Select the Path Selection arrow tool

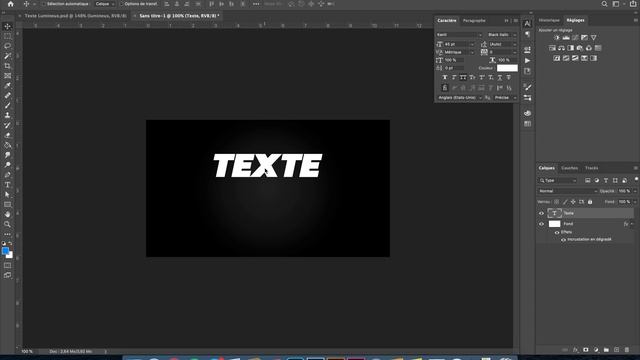(7, 195)
